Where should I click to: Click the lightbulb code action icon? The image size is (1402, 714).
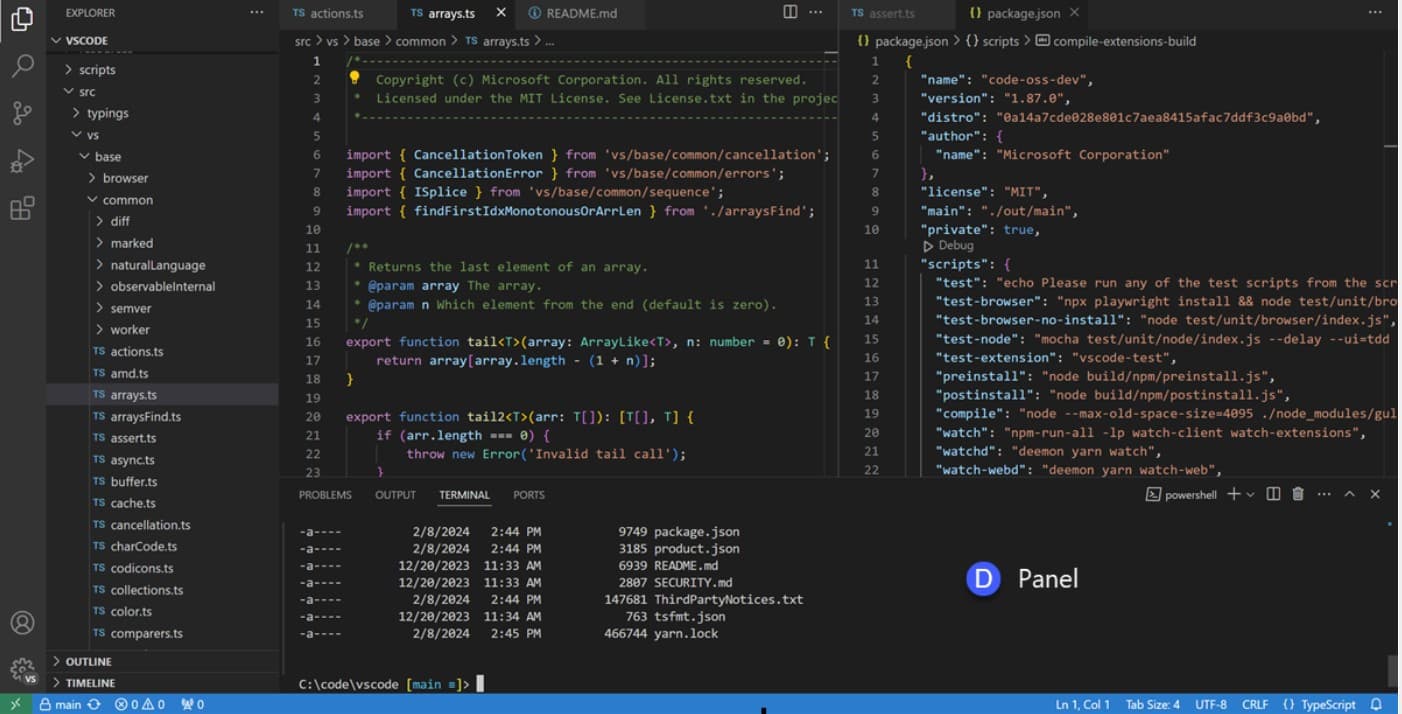pos(354,79)
